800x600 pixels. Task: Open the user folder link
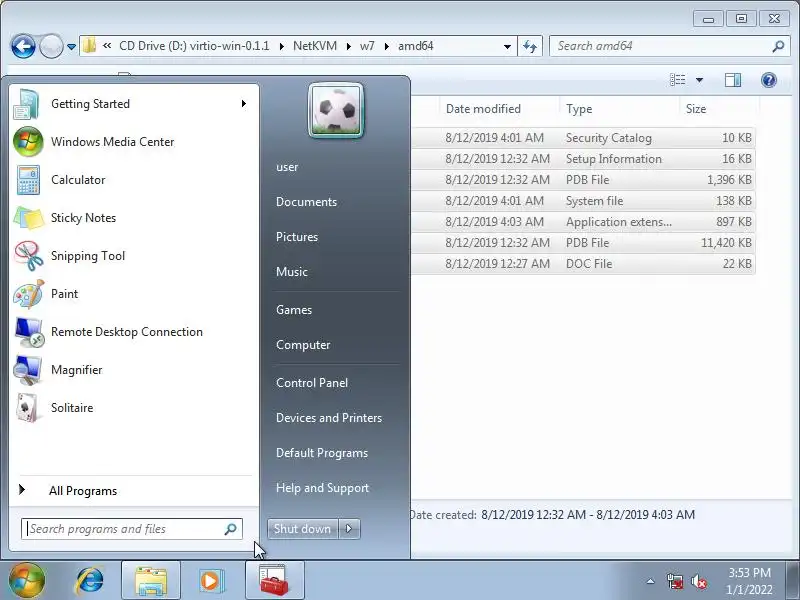point(287,167)
